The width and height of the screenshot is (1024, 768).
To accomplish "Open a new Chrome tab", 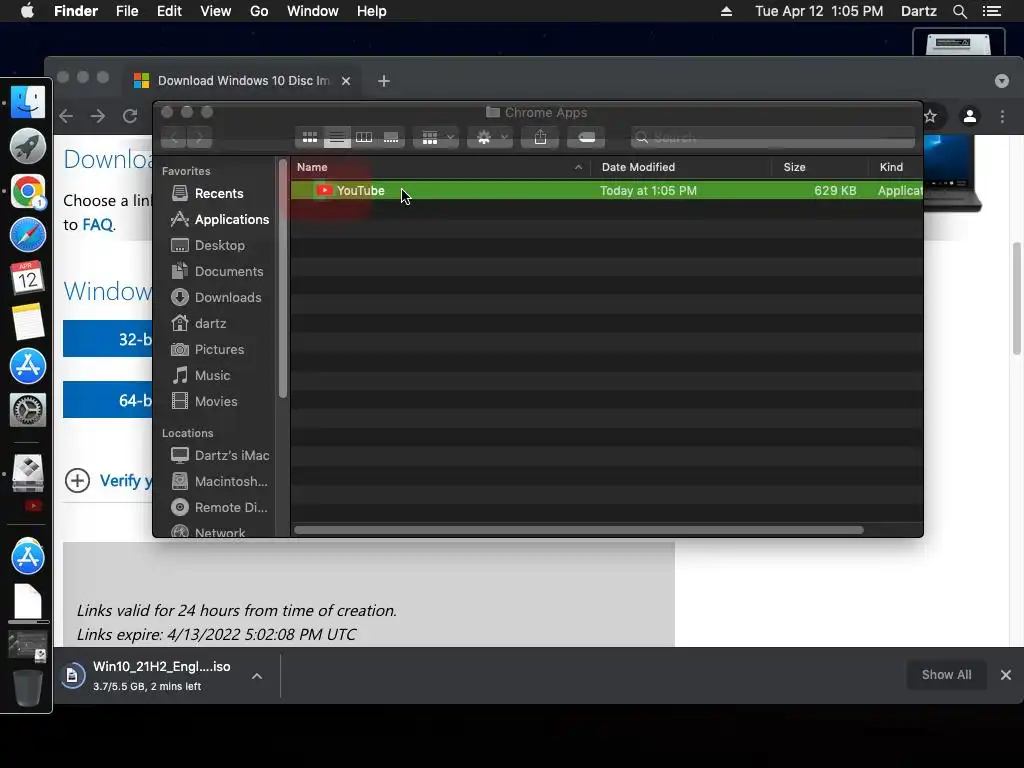I will pyautogui.click(x=384, y=81).
